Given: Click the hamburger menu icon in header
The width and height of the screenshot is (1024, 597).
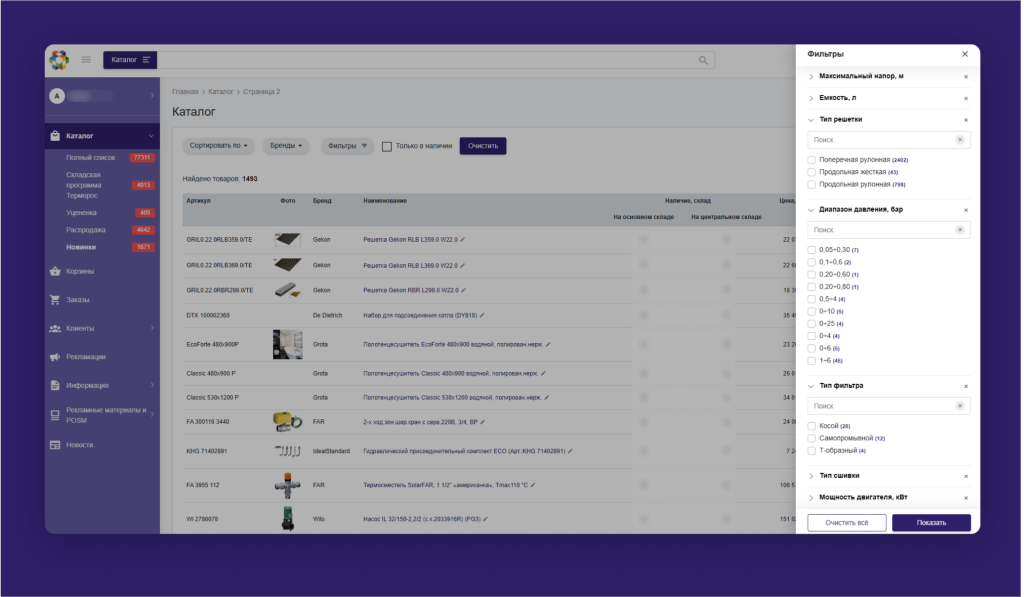Looking at the screenshot, I should tap(86, 60).
